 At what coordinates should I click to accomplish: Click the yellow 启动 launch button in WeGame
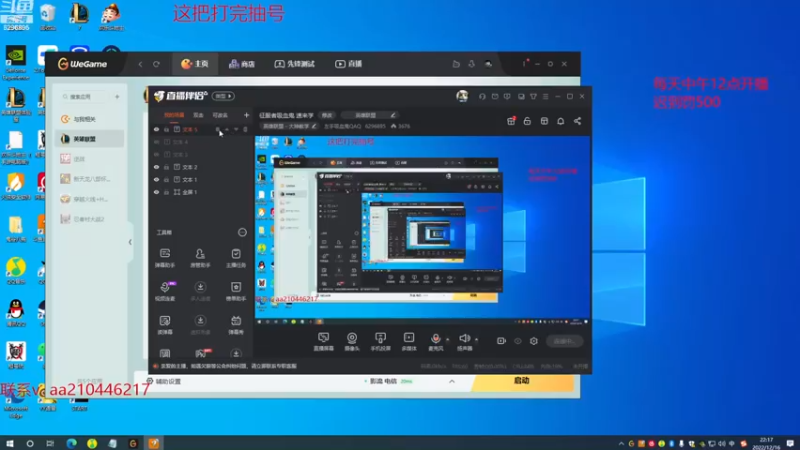[522, 381]
